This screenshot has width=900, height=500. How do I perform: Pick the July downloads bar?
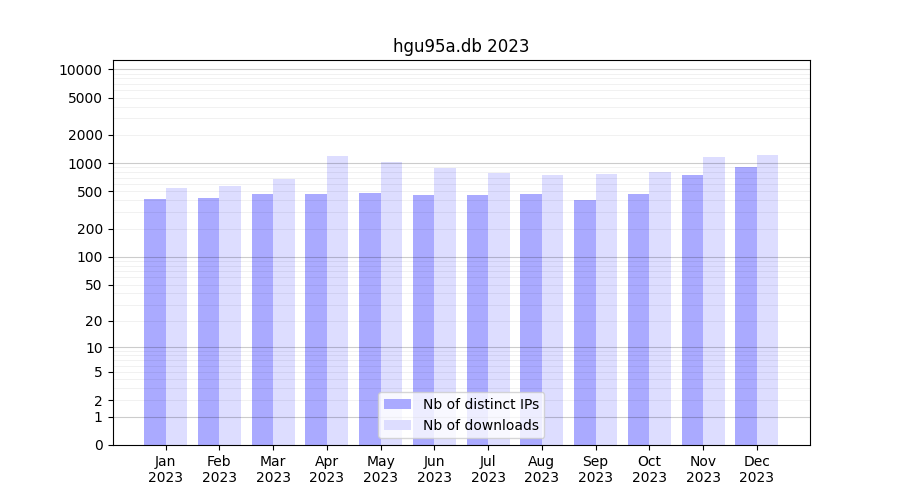499,309
